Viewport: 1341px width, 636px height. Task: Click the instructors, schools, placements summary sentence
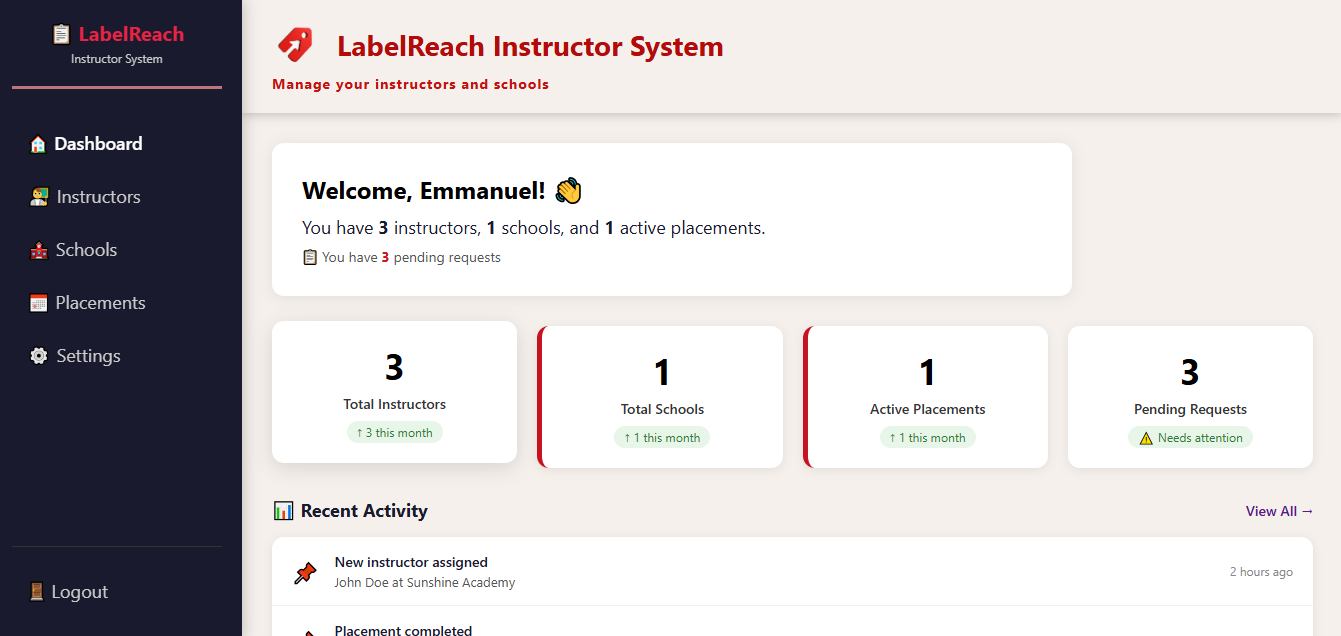533,228
